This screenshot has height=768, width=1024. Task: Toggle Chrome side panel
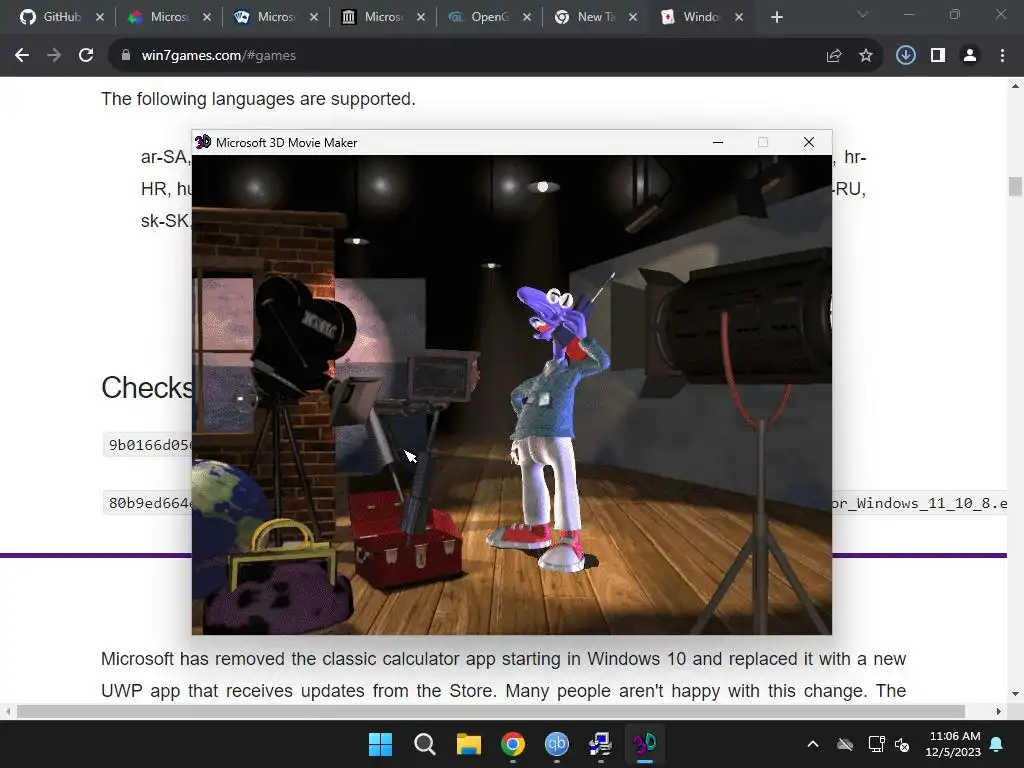tap(938, 56)
